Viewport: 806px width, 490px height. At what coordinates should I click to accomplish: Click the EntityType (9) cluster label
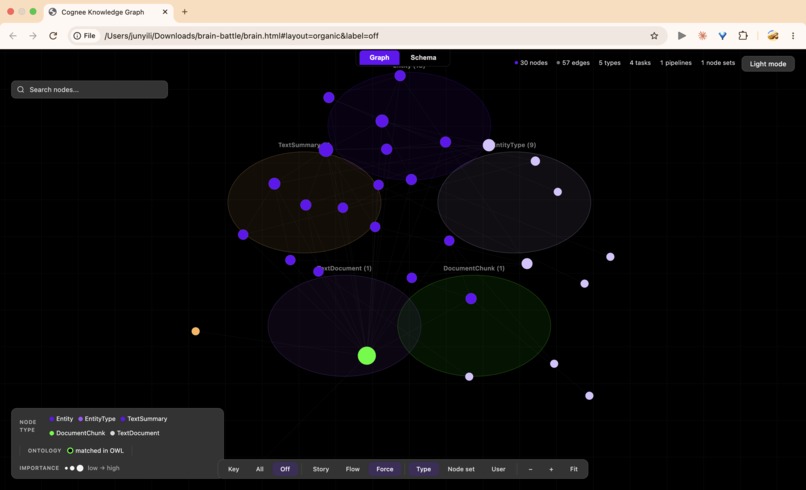coord(515,145)
